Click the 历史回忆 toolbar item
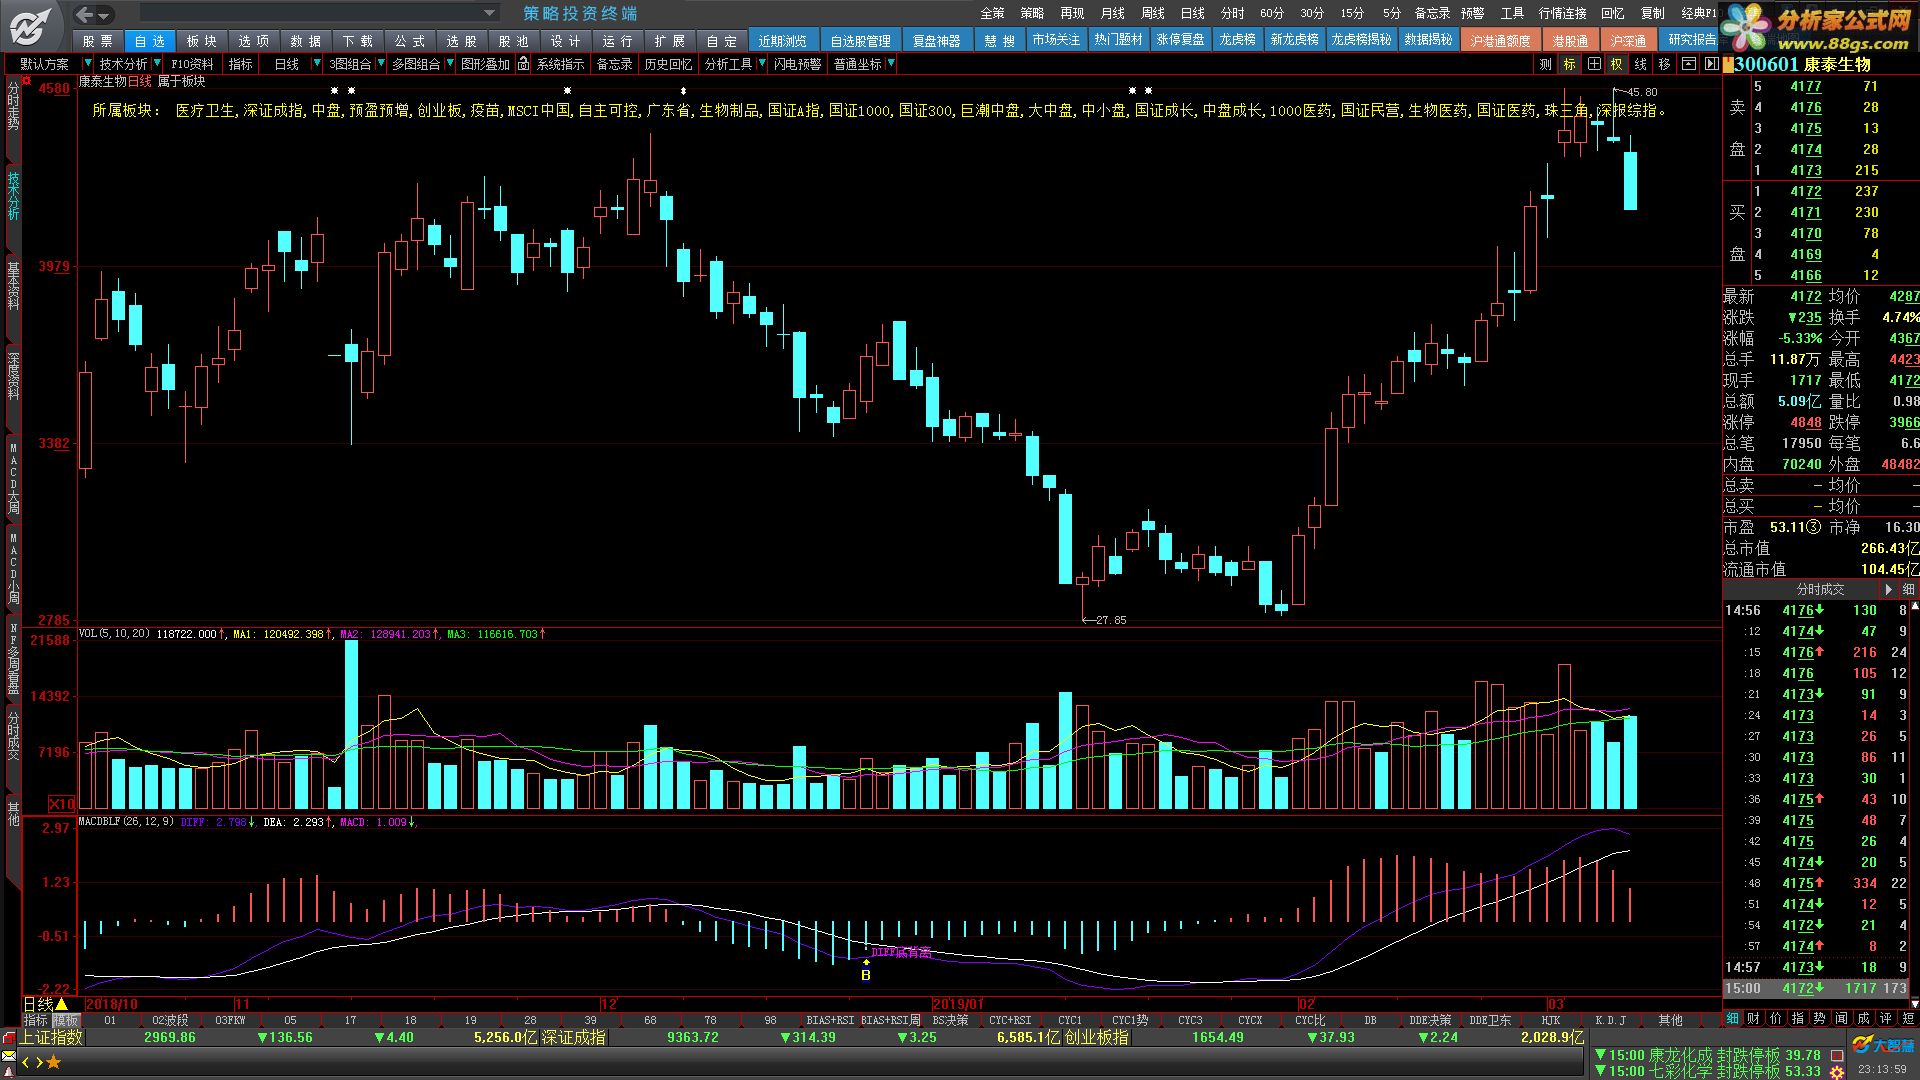Screen dimensions: 1920x1080 point(668,64)
